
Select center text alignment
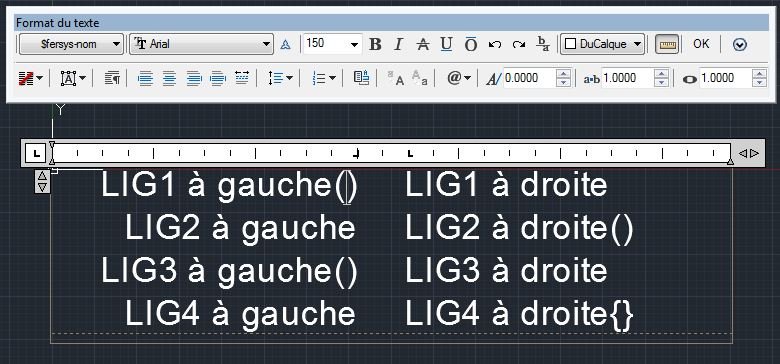click(170, 78)
